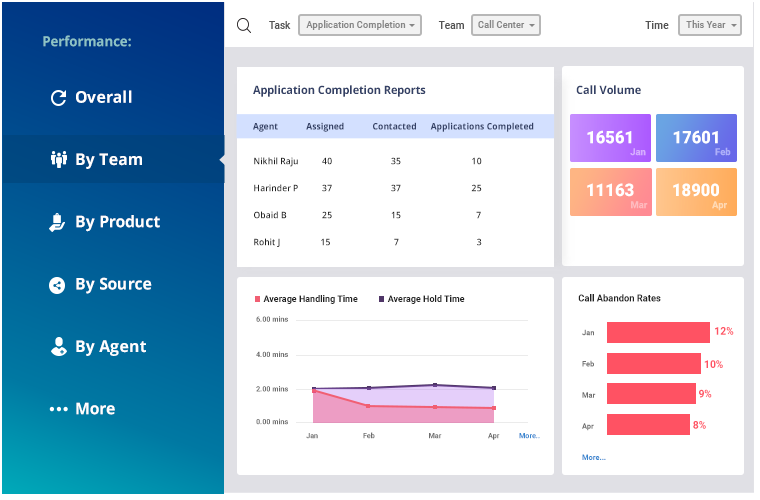Click the Apr hold time data point
The image size is (760, 500).
(494, 388)
